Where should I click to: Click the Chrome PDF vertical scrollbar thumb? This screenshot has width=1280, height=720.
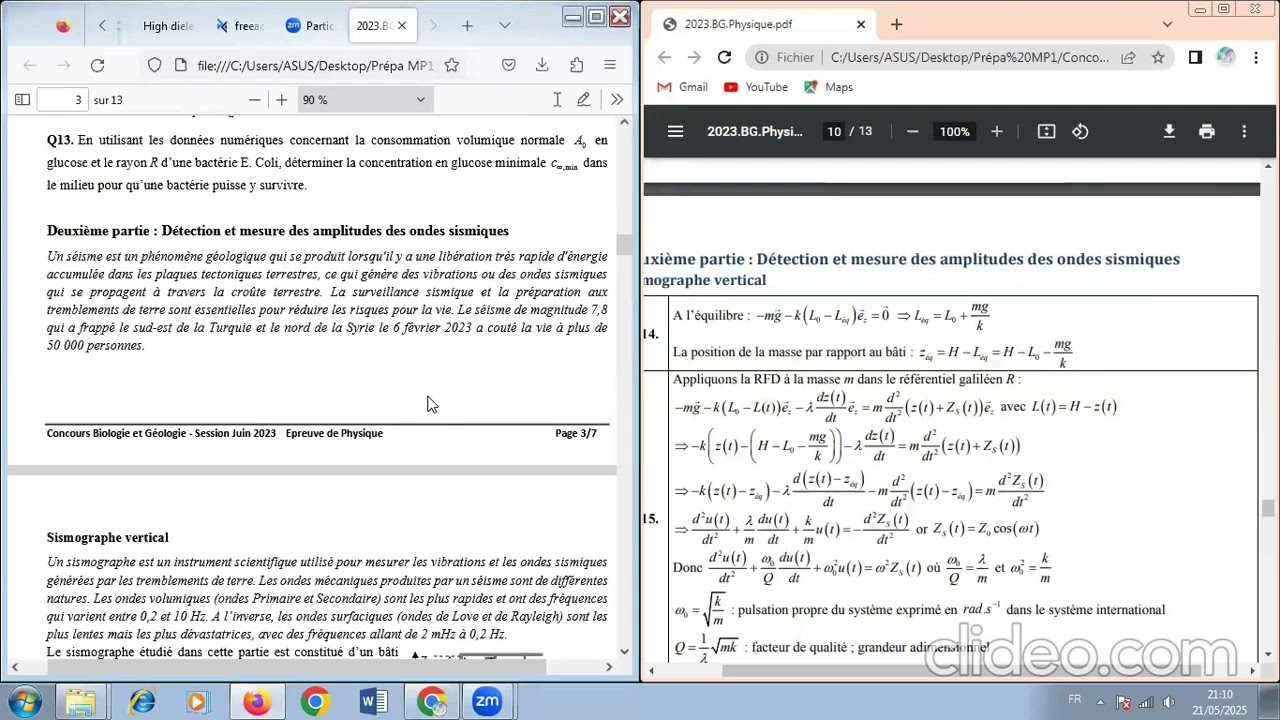(x=1268, y=508)
